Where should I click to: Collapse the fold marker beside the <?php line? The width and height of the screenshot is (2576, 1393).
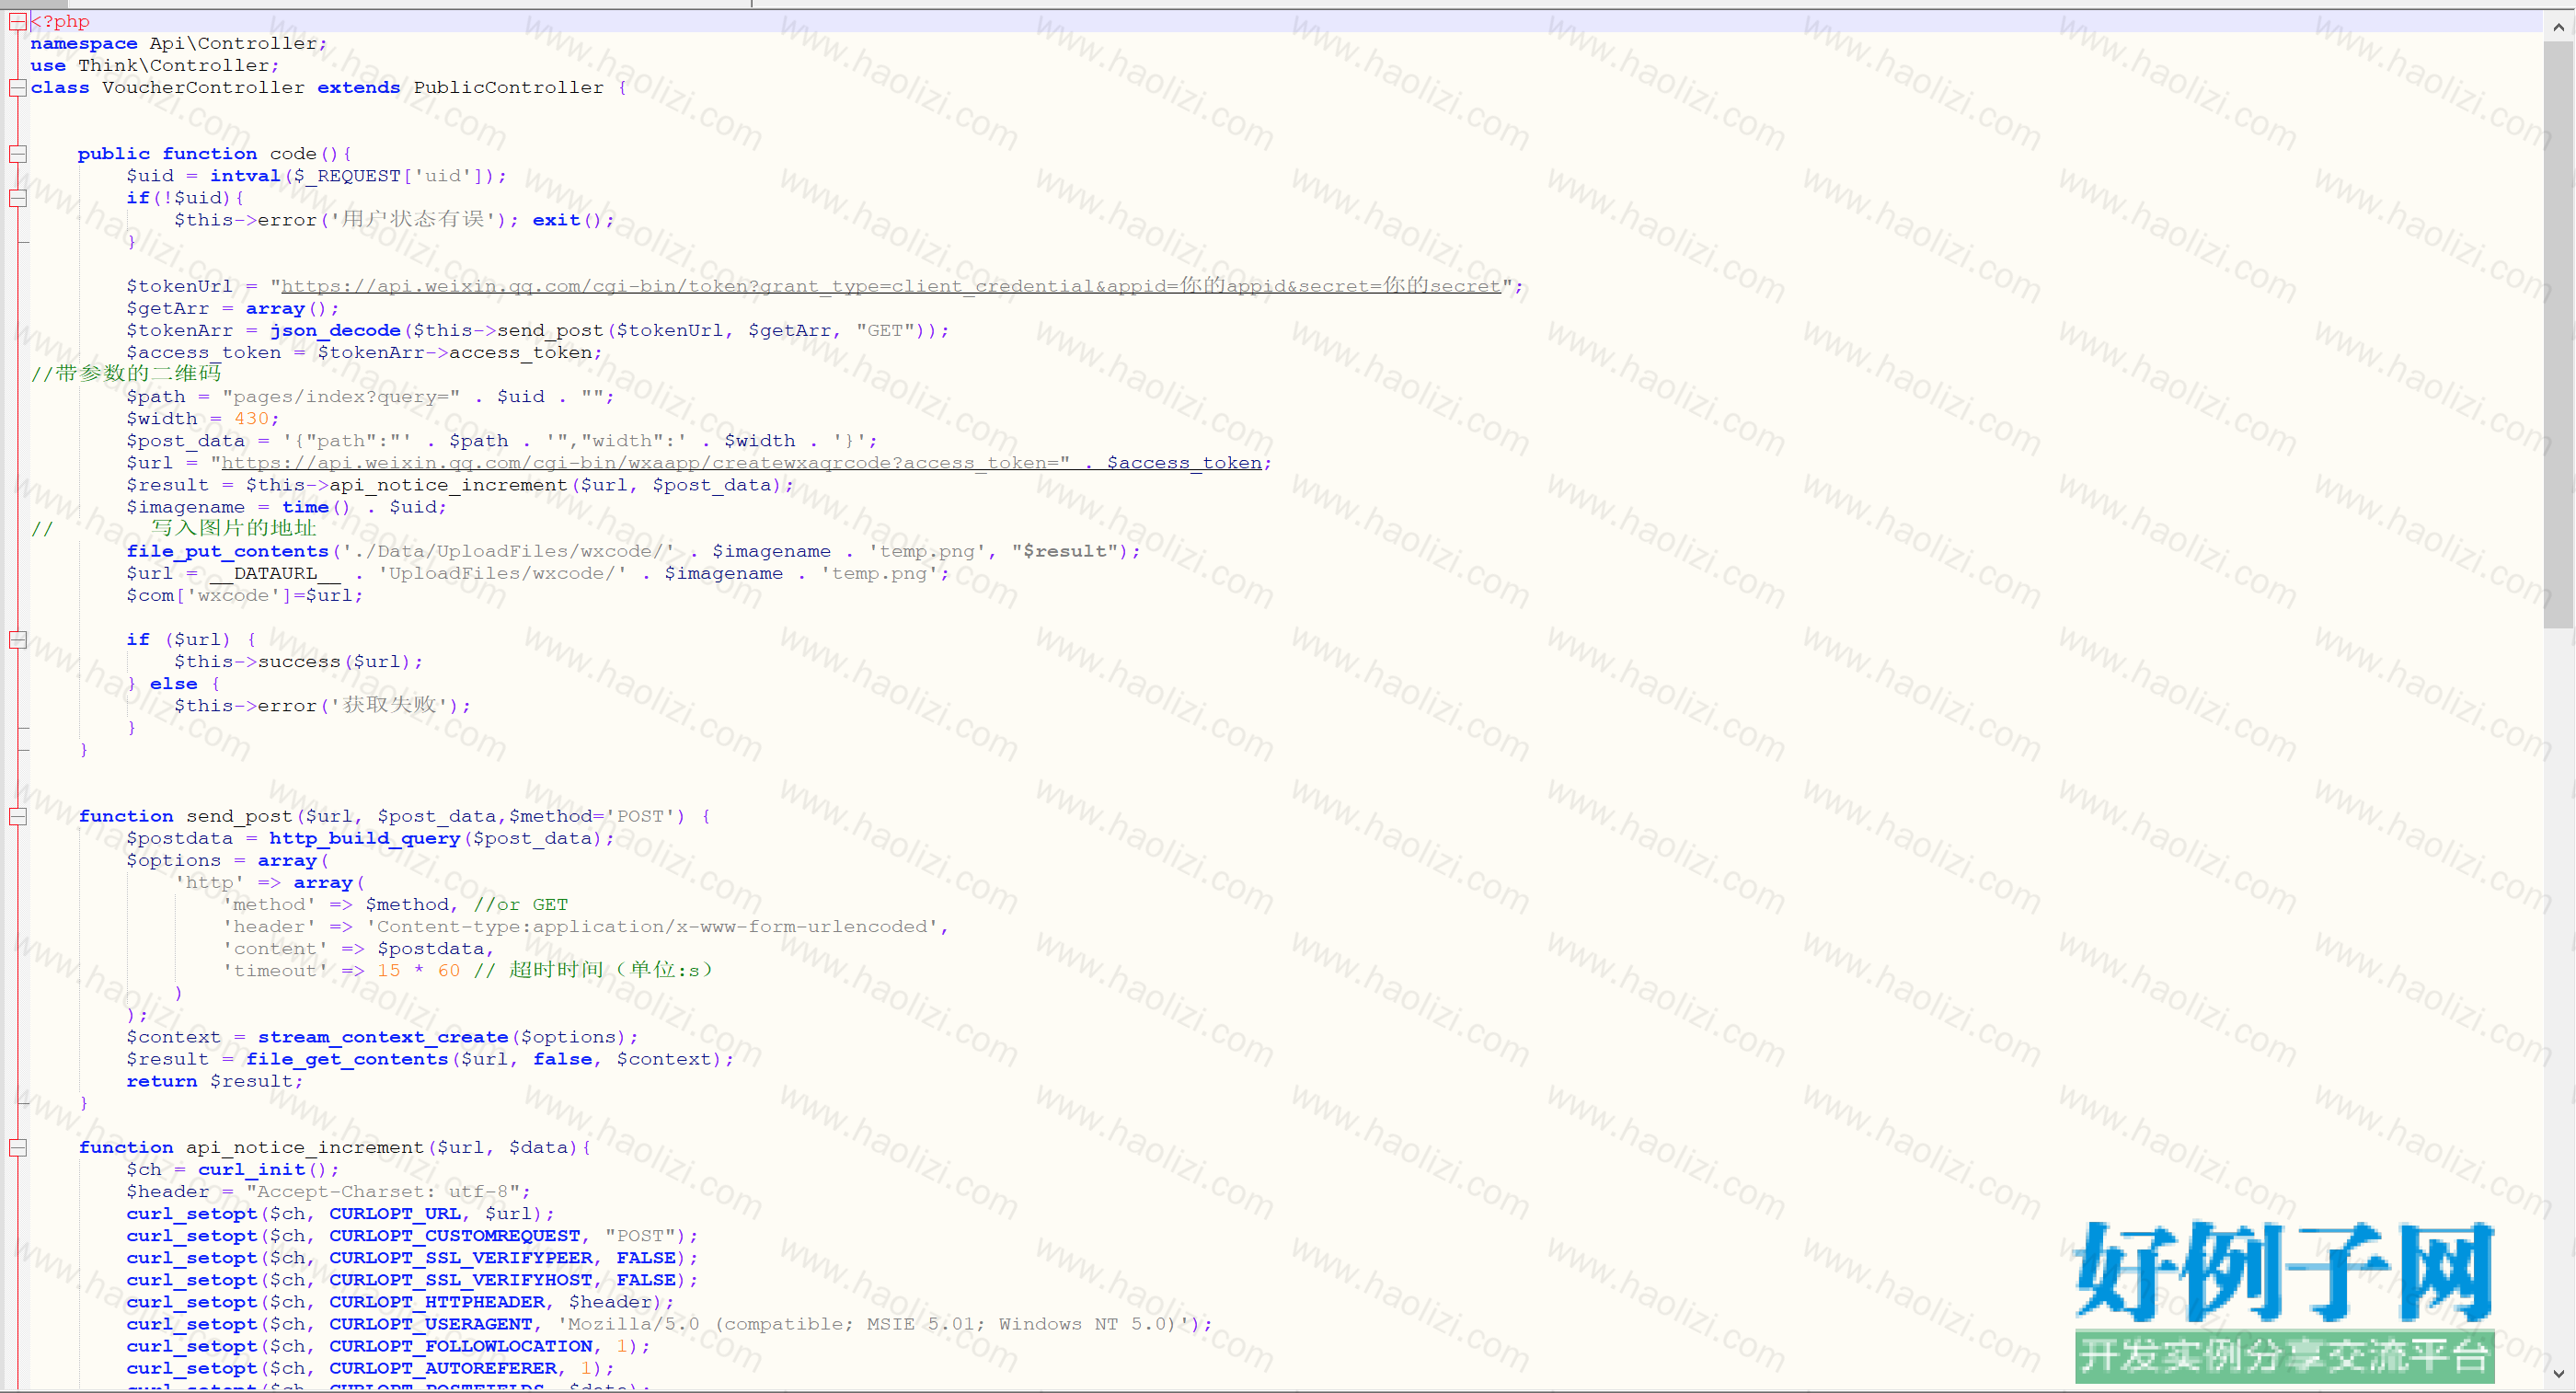click(x=17, y=21)
